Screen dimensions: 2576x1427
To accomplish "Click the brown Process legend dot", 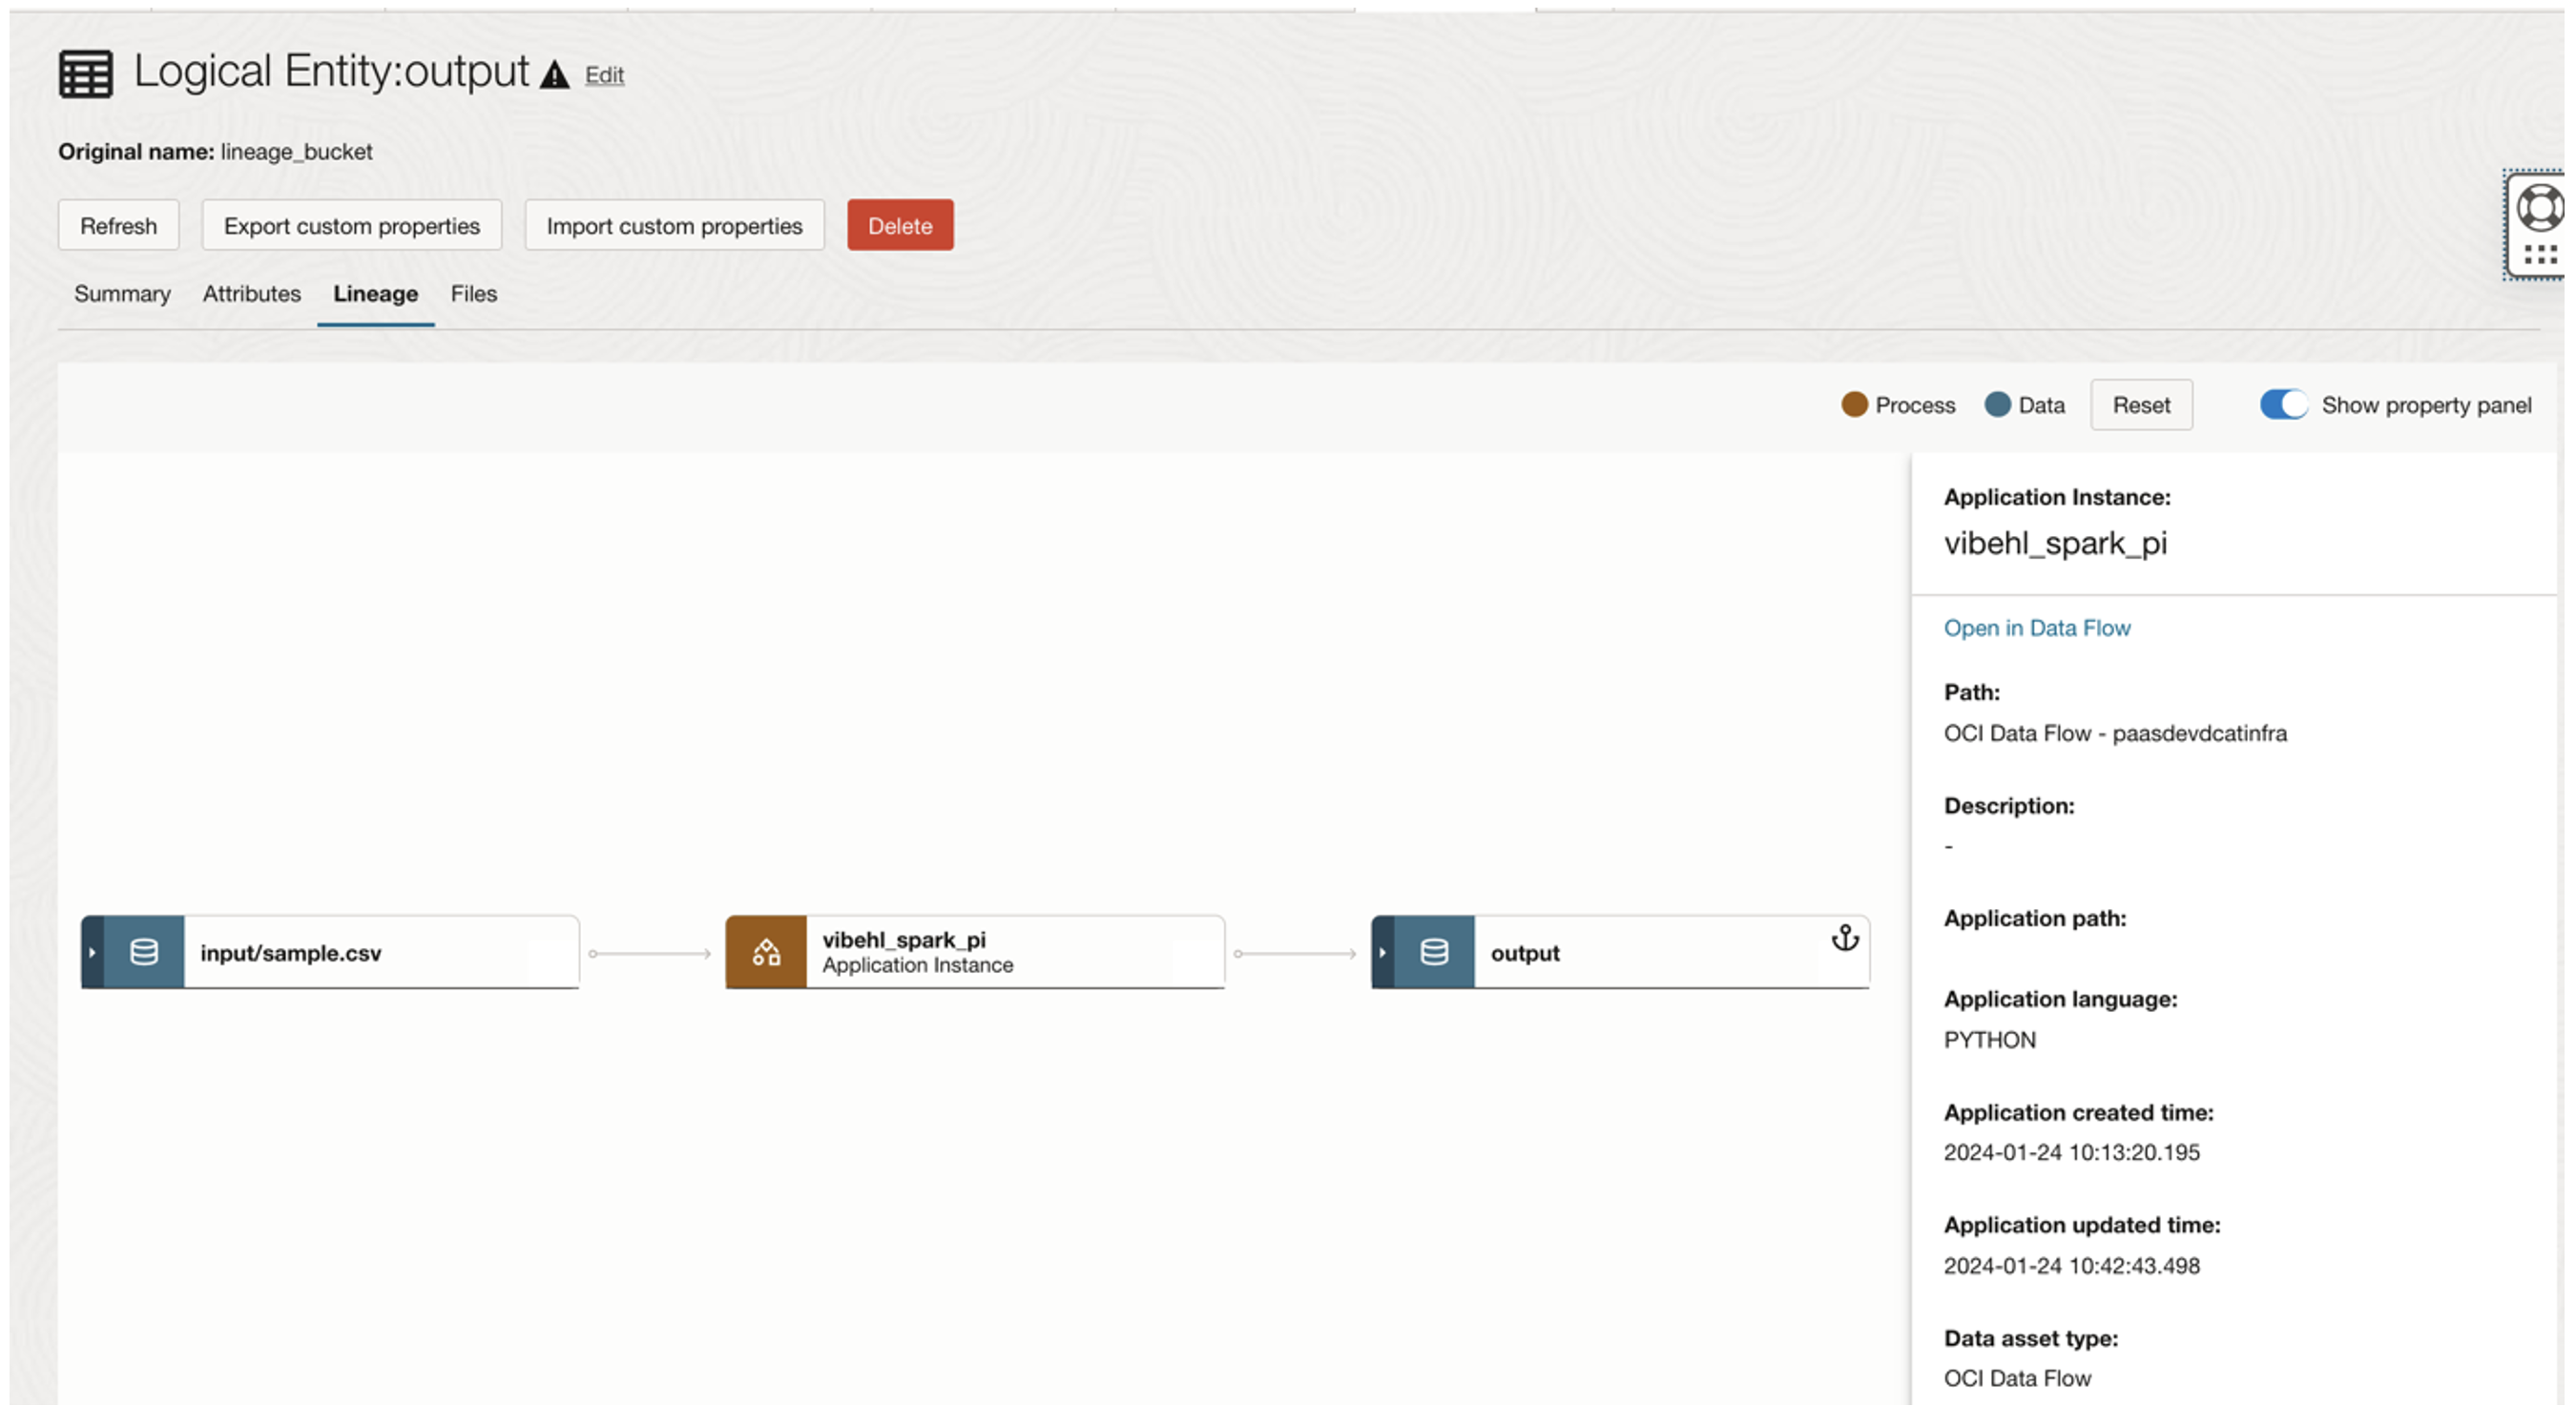I will click(1855, 404).
